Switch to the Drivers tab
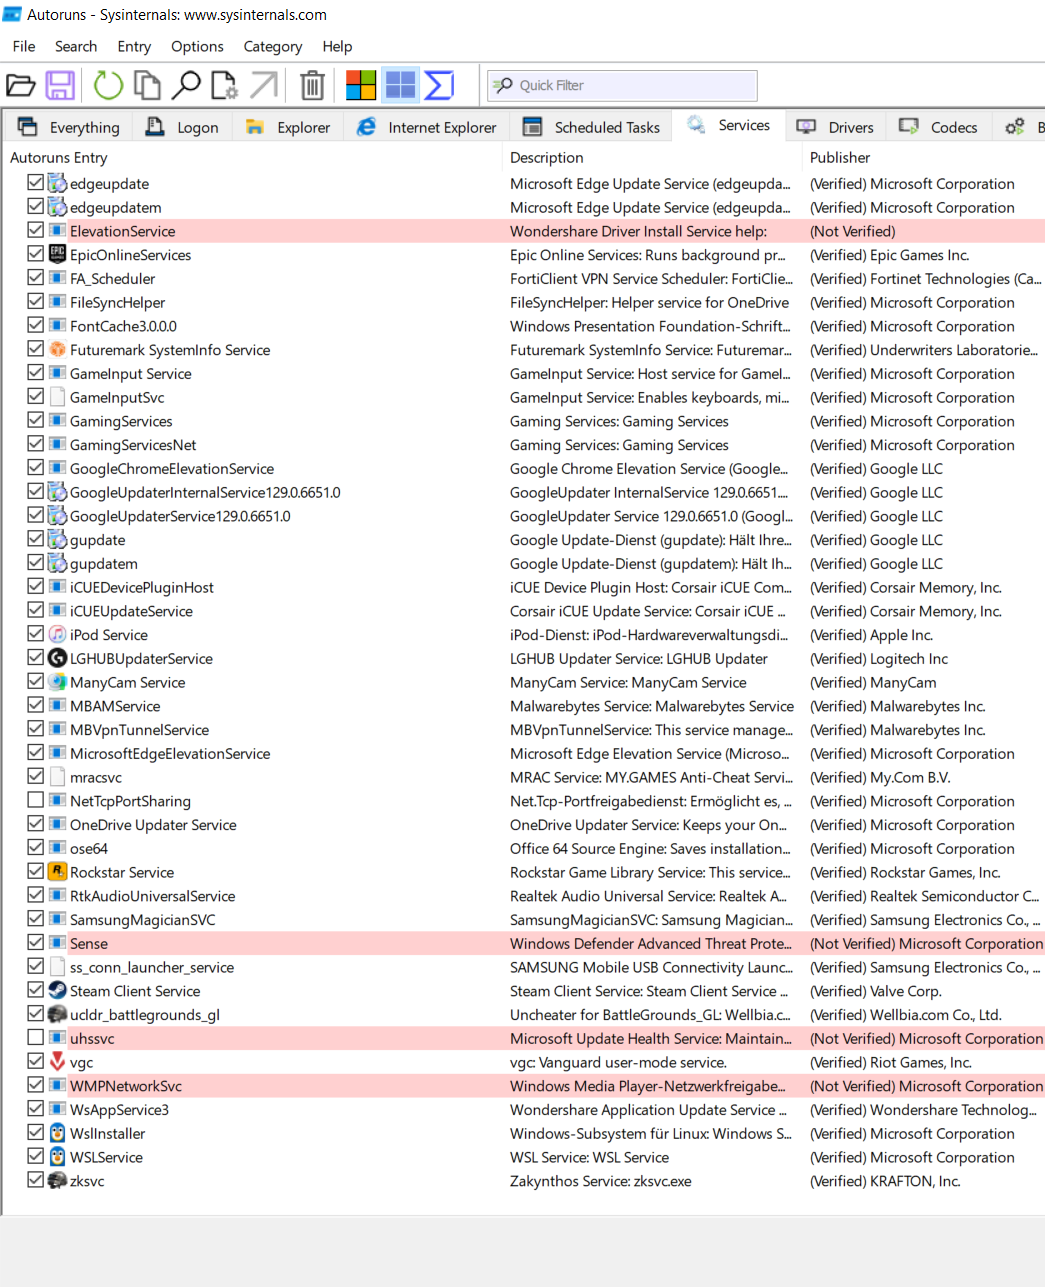Screen dimensions: 1045x1287 point(835,127)
